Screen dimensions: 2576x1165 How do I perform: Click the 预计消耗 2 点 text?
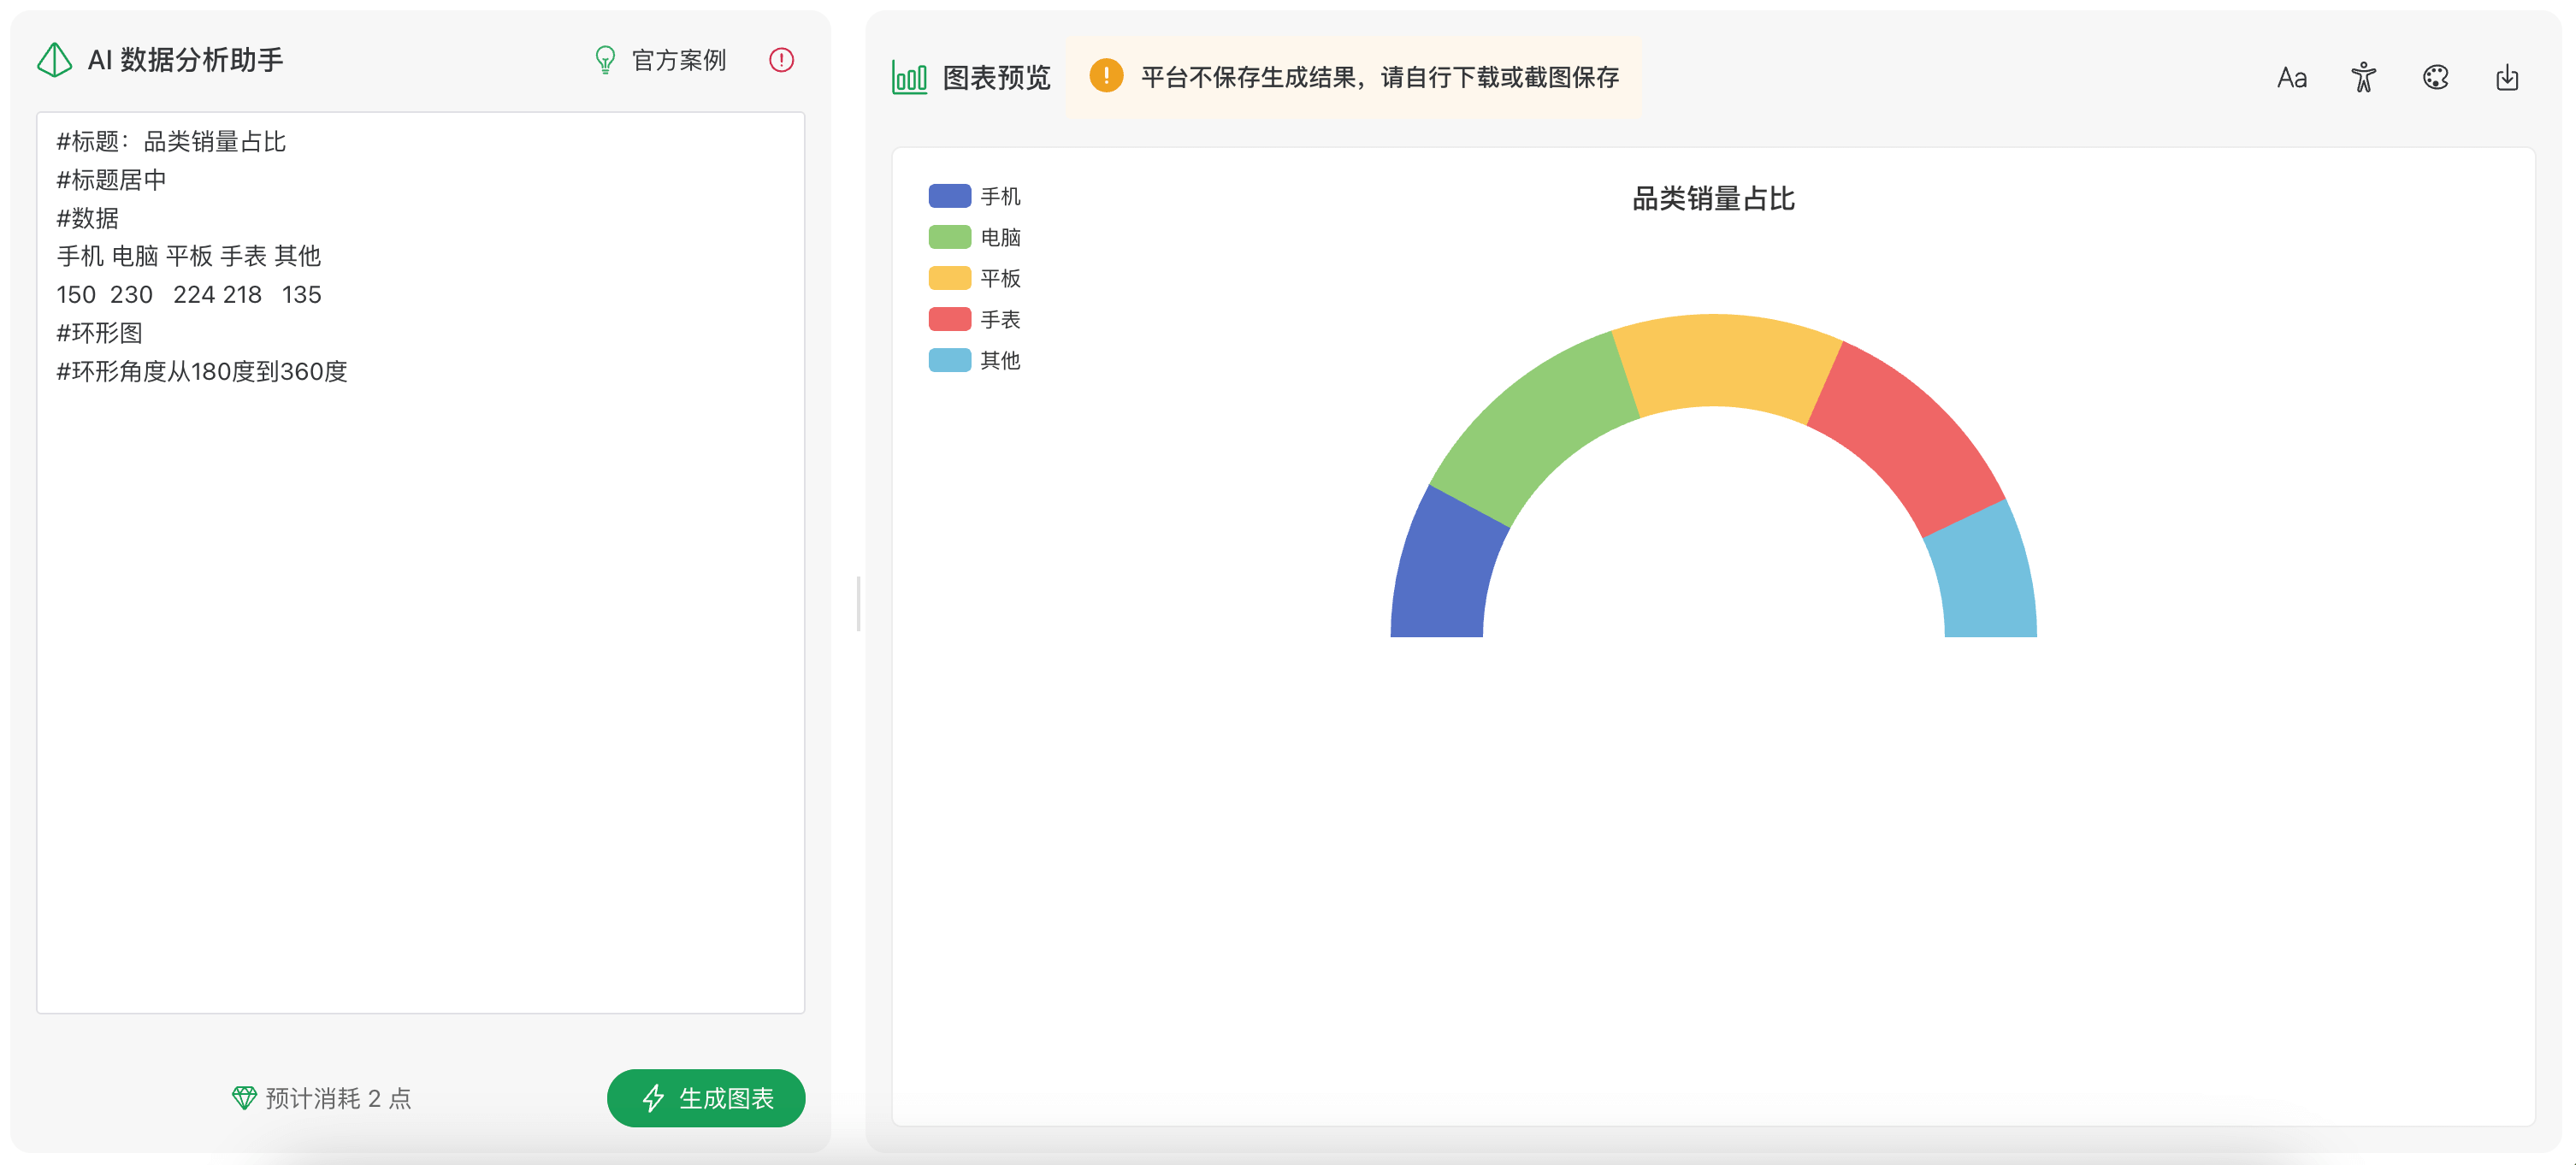pos(339,1098)
